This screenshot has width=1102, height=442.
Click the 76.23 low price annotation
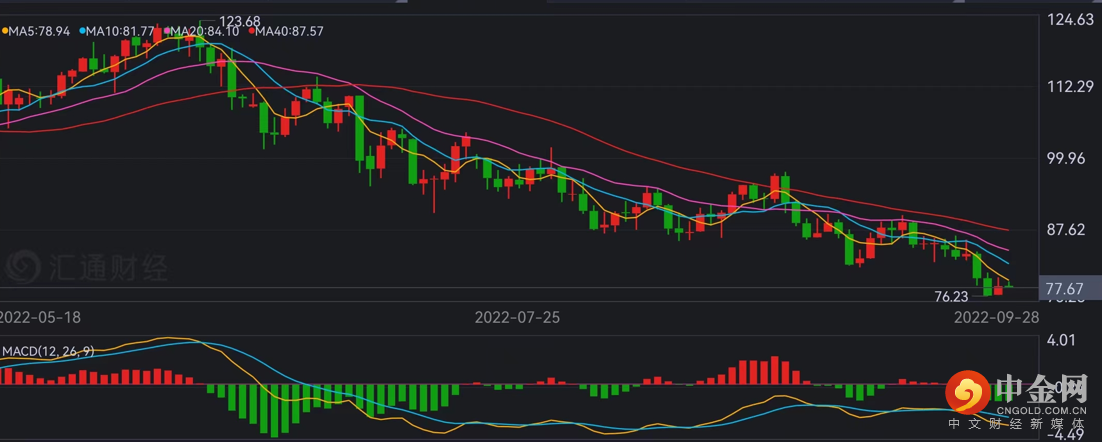pos(951,297)
